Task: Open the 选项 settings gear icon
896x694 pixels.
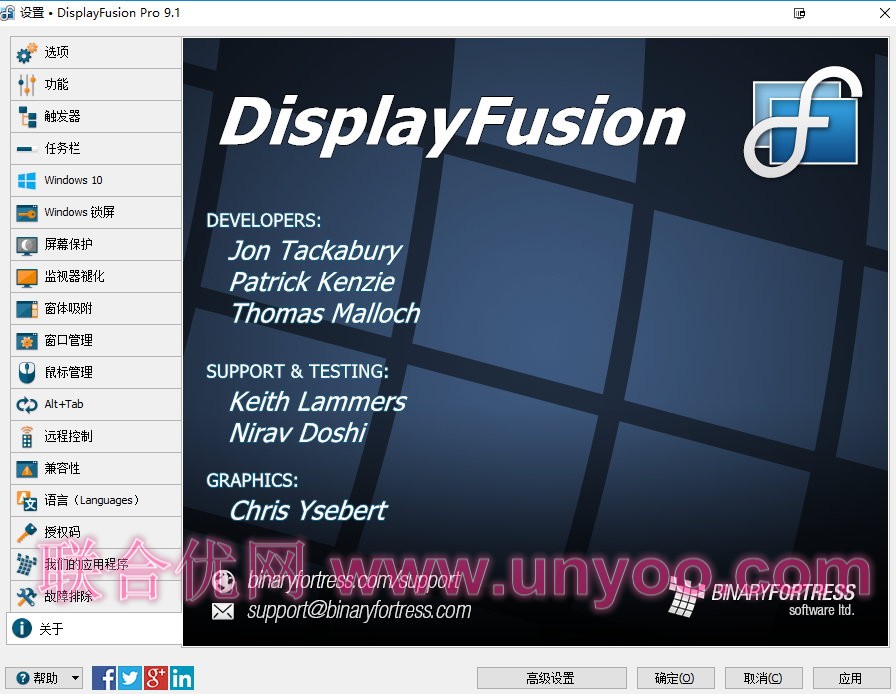Action: 26,53
